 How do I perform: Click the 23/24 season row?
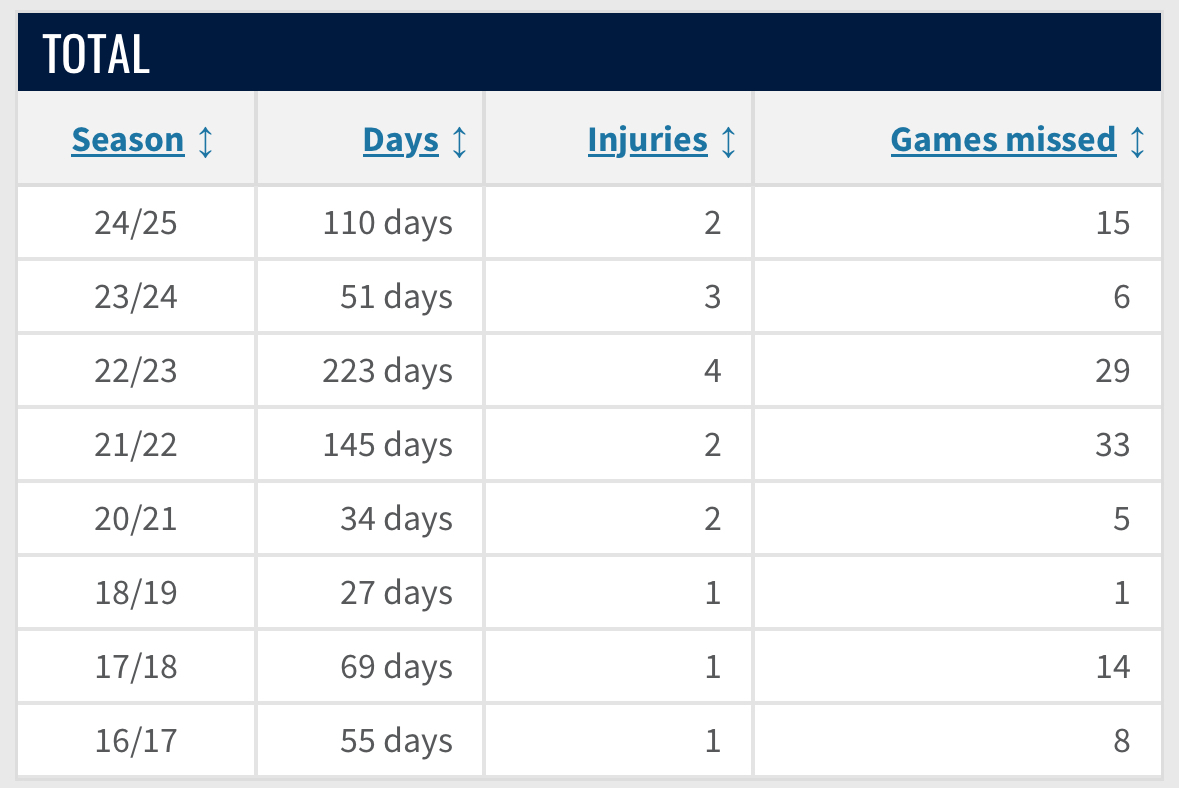590,296
